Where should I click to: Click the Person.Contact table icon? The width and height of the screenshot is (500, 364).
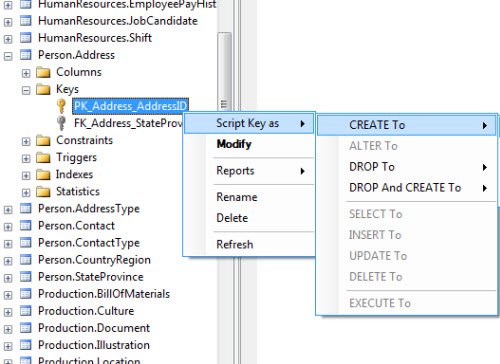[x=26, y=226]
